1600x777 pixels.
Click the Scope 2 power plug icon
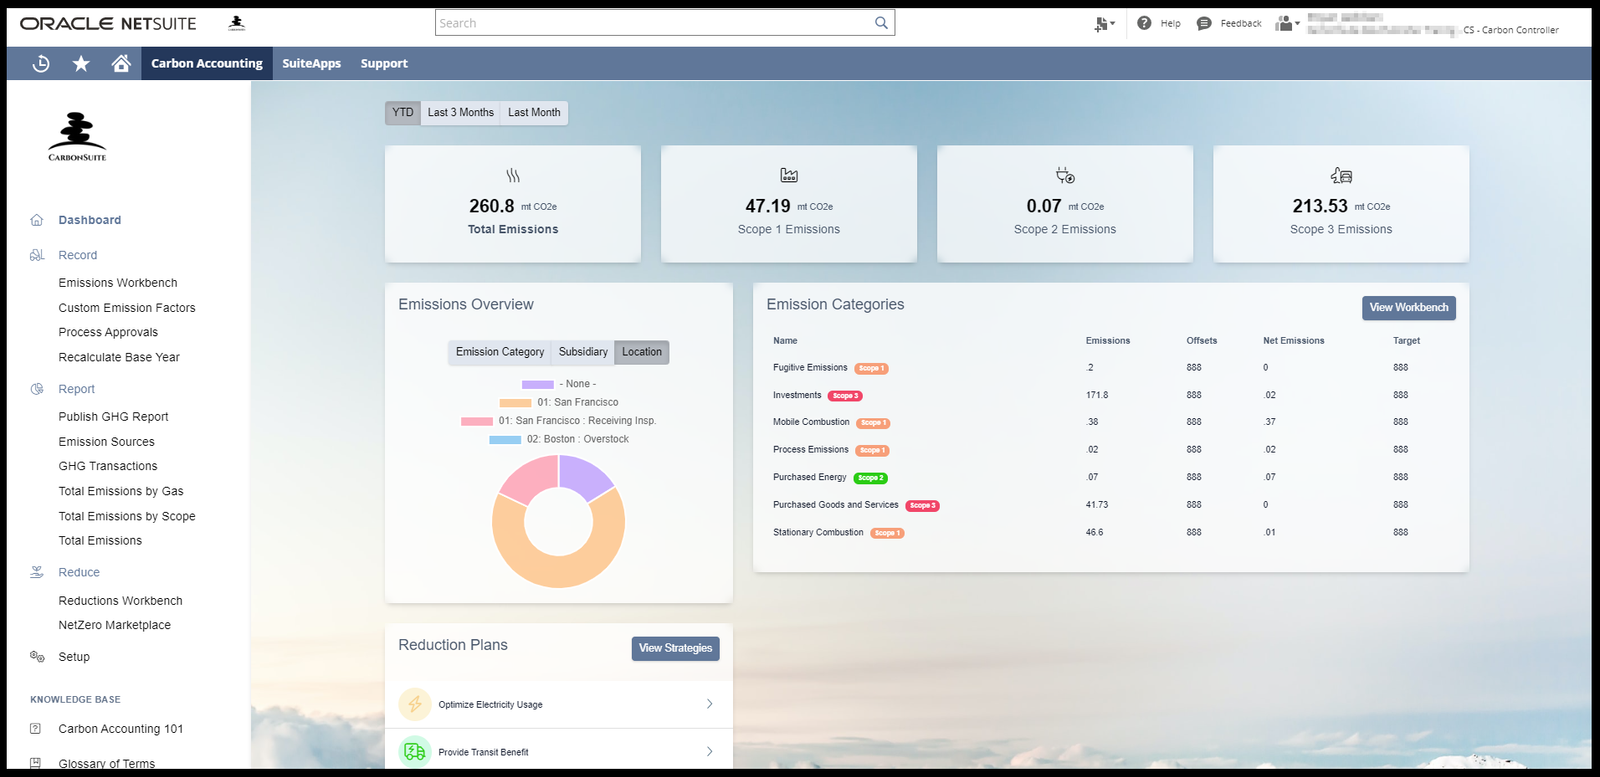pos(1065,176)
